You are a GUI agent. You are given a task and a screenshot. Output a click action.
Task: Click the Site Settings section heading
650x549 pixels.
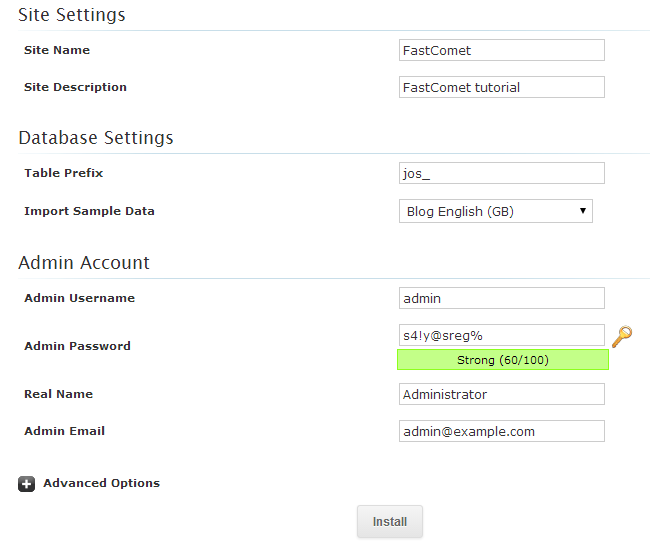(72, 15)
